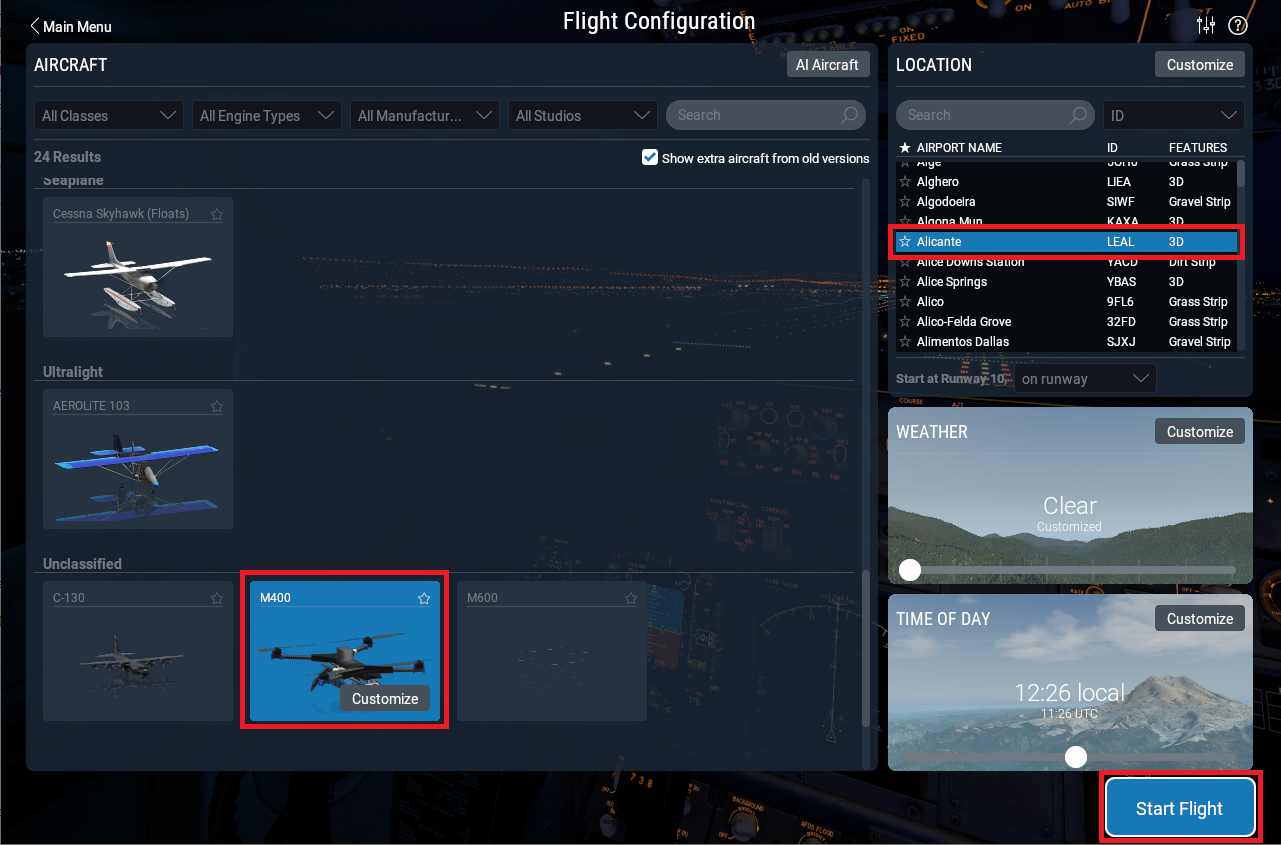Star the C-130 aircraft as favorite
This screenshot has height=845, width=1281.
pos(217,598)
